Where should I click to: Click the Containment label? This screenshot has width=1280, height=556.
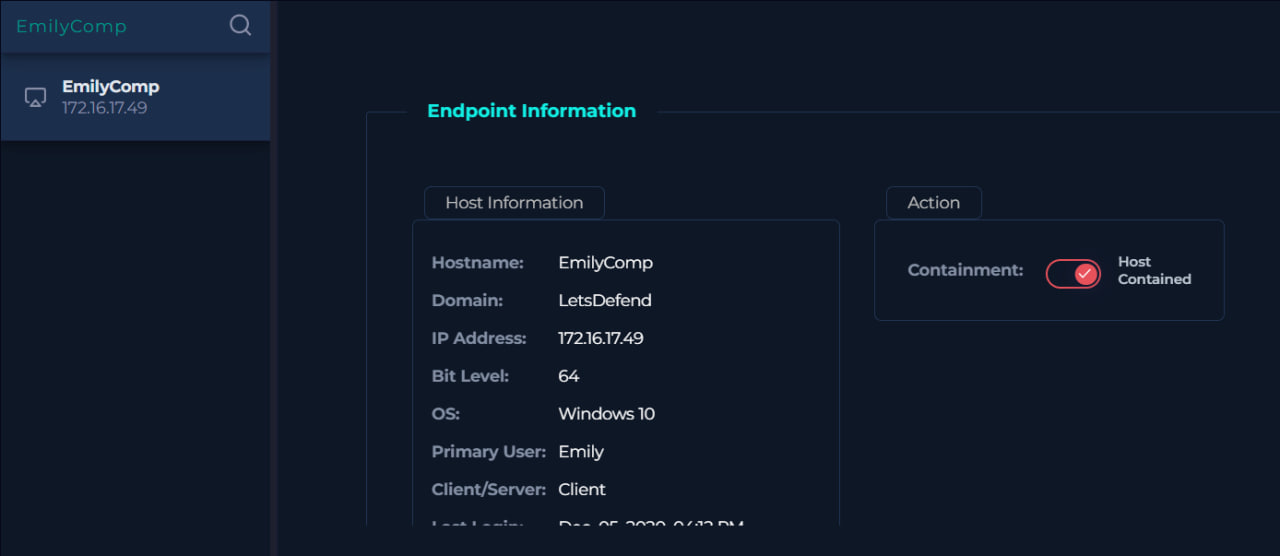[965, 270]
